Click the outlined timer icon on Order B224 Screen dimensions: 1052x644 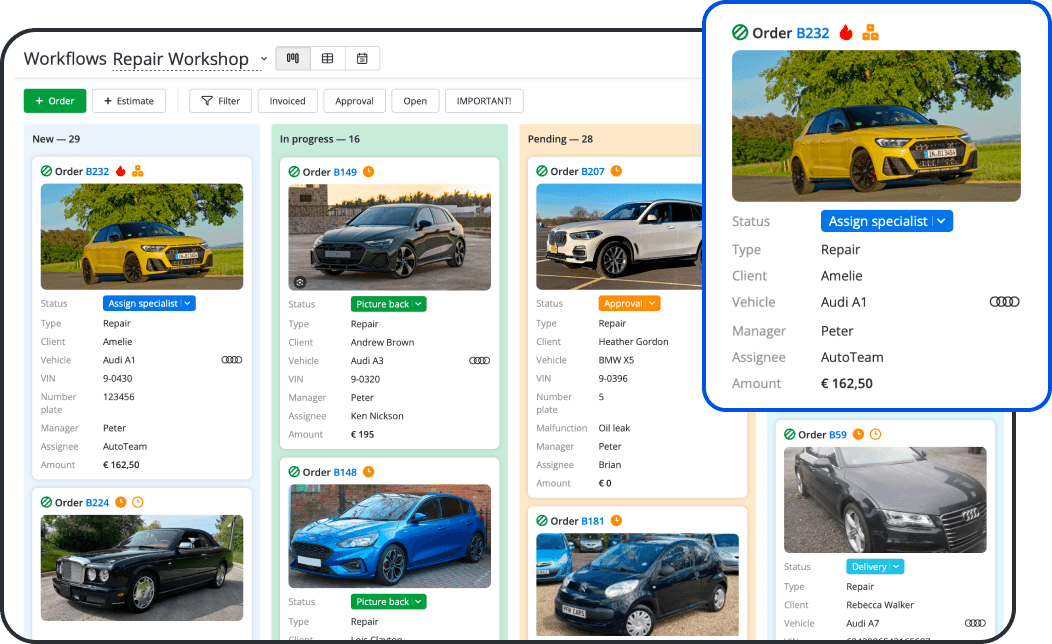(138, 502)
